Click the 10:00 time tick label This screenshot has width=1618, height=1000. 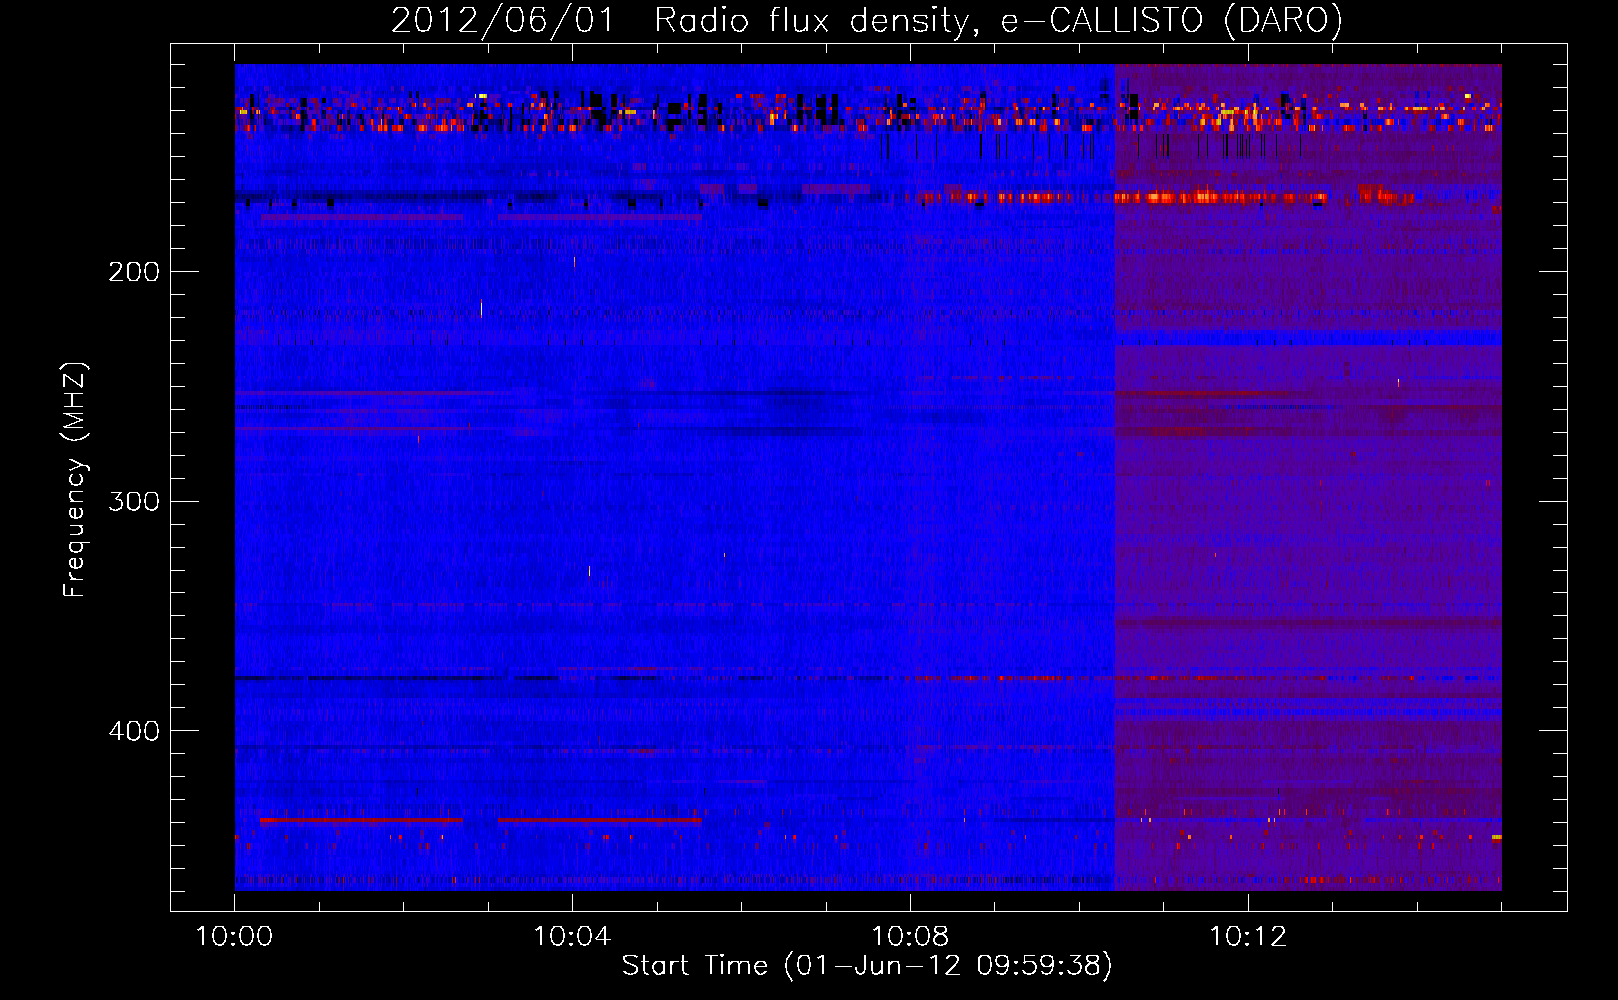pos(234,937)
